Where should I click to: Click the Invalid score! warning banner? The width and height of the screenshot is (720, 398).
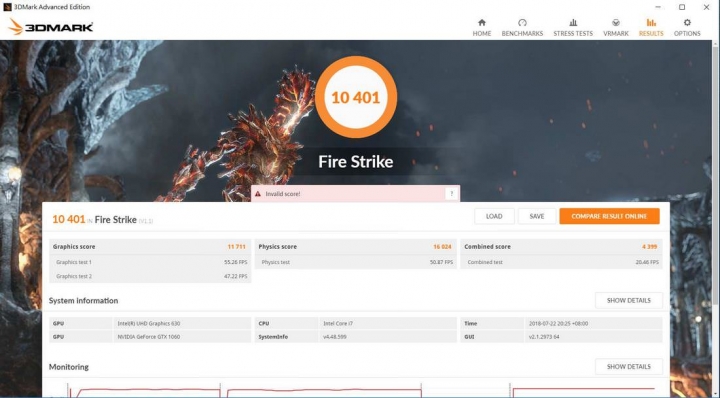(x=355, y=194)
